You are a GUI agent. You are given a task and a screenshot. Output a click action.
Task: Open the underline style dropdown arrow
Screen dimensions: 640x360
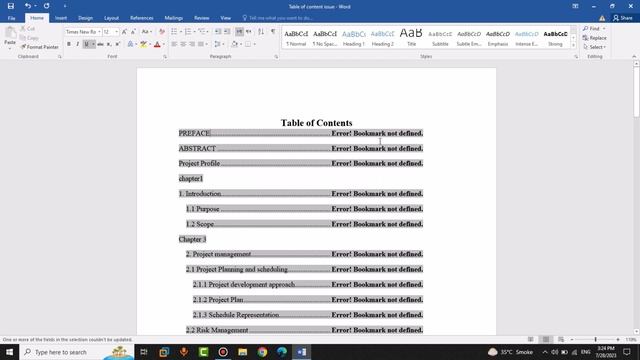93,44
